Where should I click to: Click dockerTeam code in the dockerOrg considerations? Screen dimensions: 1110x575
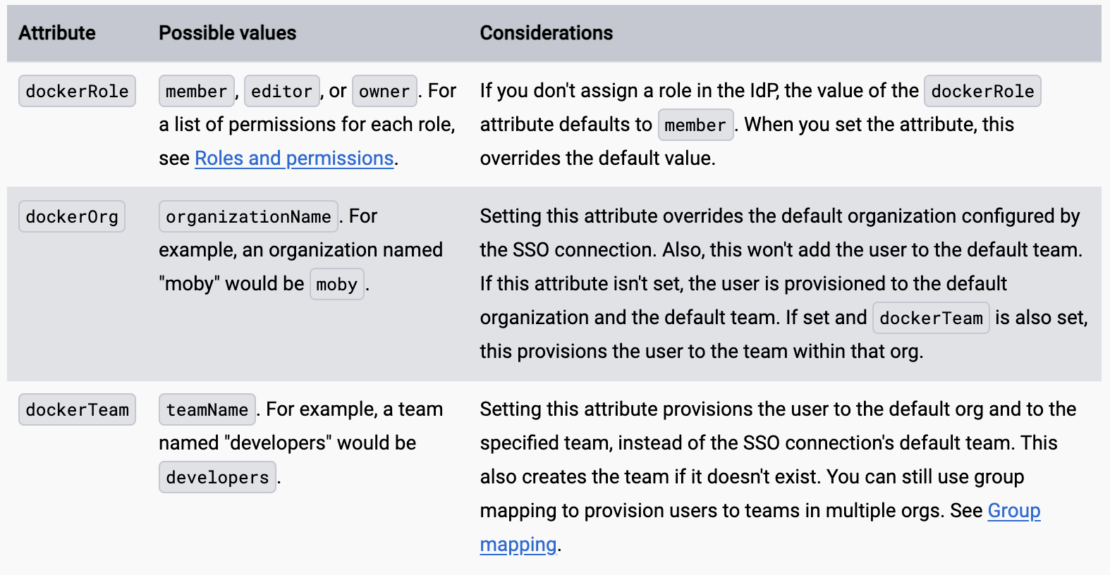[931, 318]
